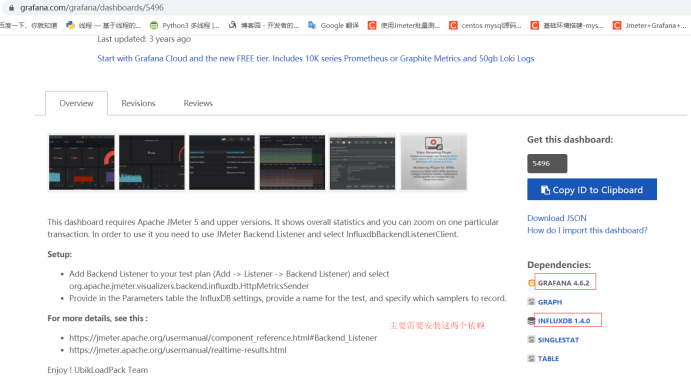Viewport: 691px width, 389px height.
Task: Click the Get this dashboard heading
Action: [x=570, y=140]
